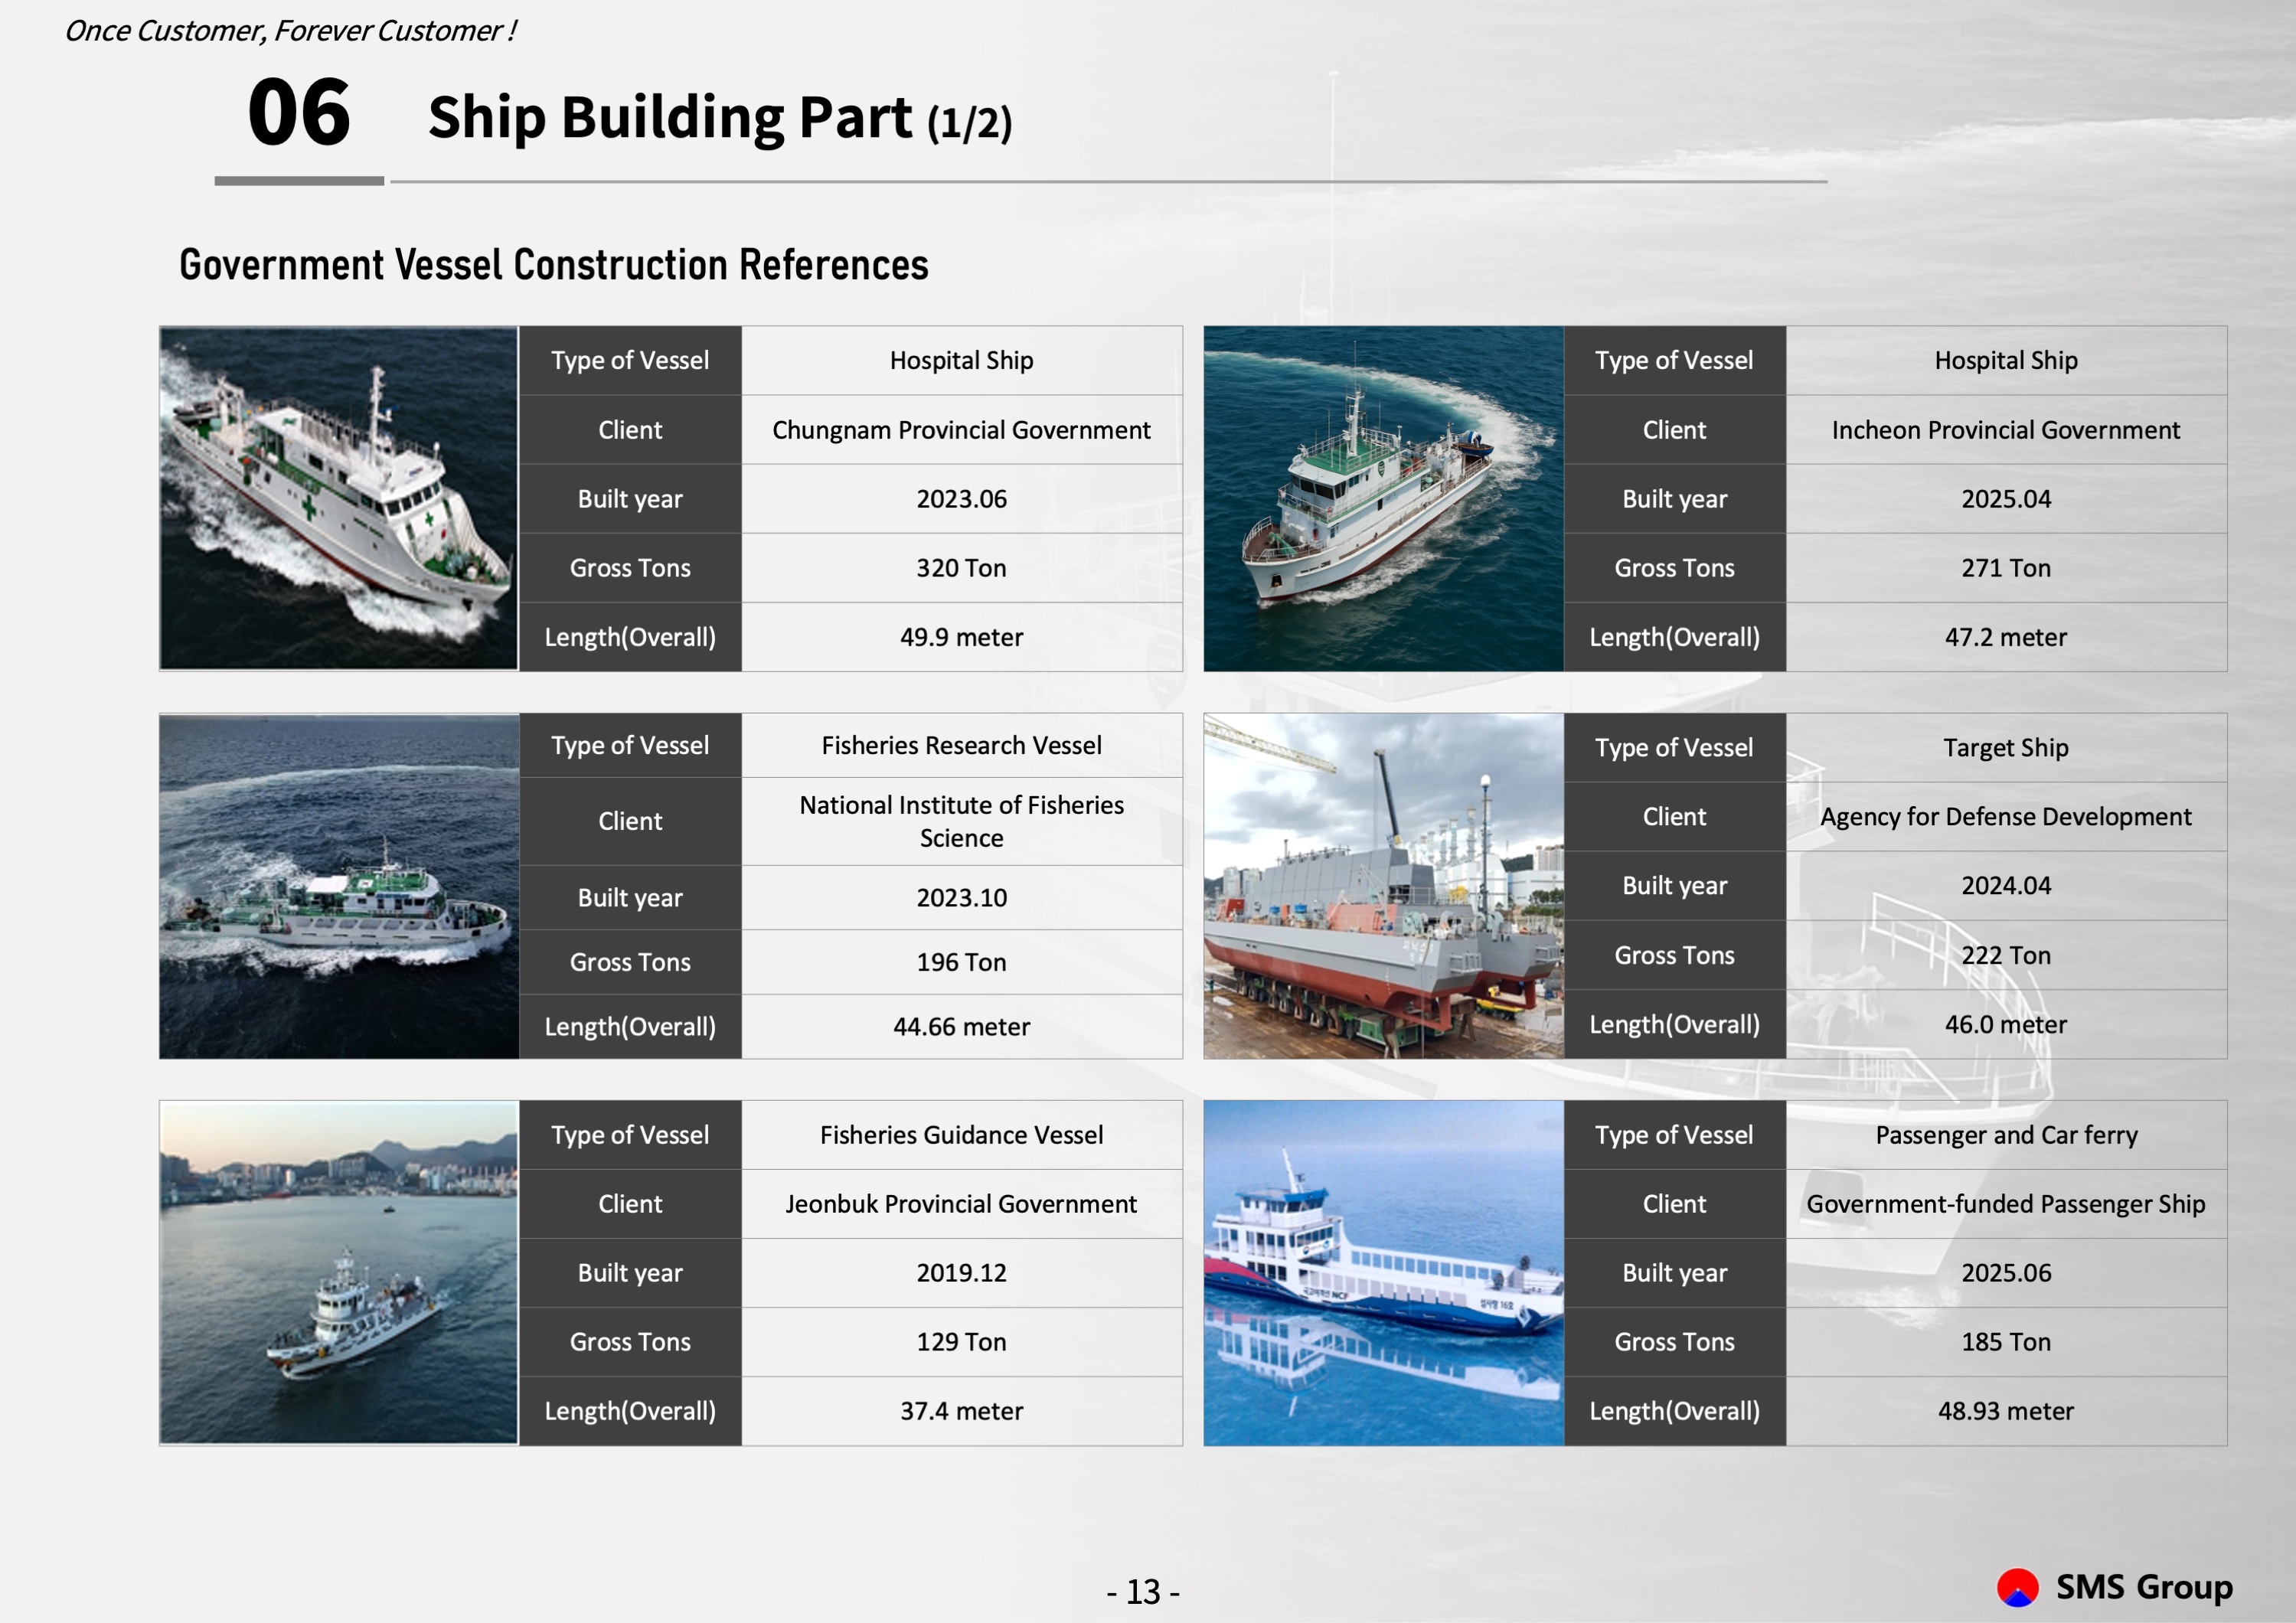This screenshot has height=1623, width=2296.
Task: Click "Client" label beside Agency for Defense Development
Action: tap(1675, 816)
